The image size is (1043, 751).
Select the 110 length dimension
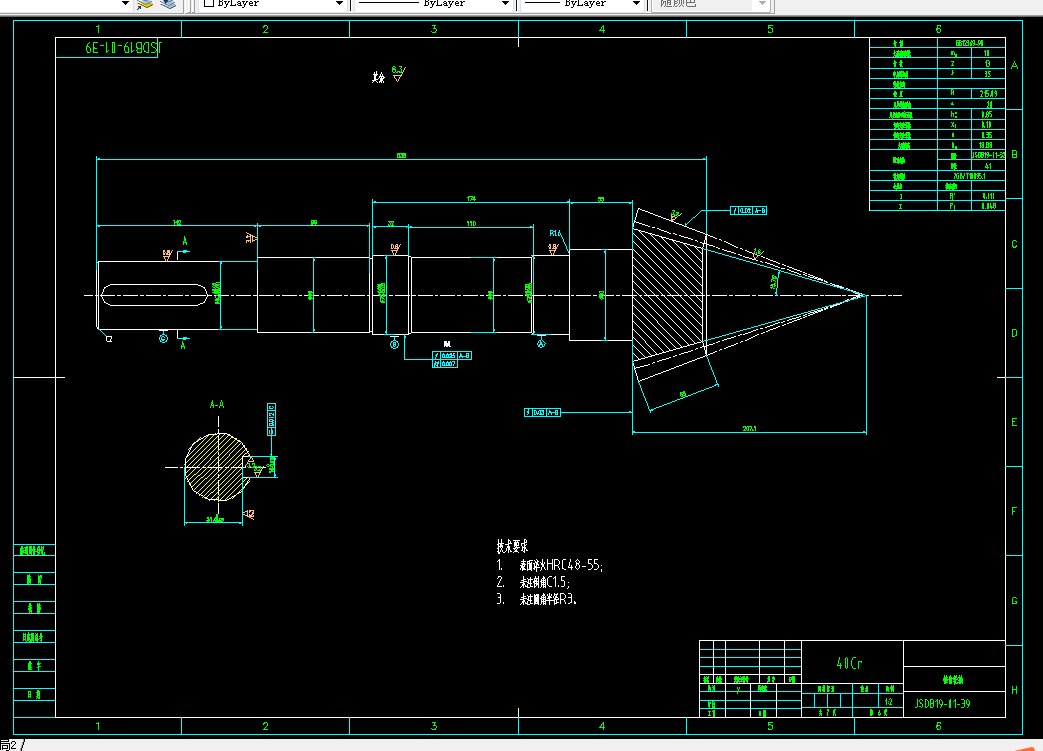coord(471,224)
